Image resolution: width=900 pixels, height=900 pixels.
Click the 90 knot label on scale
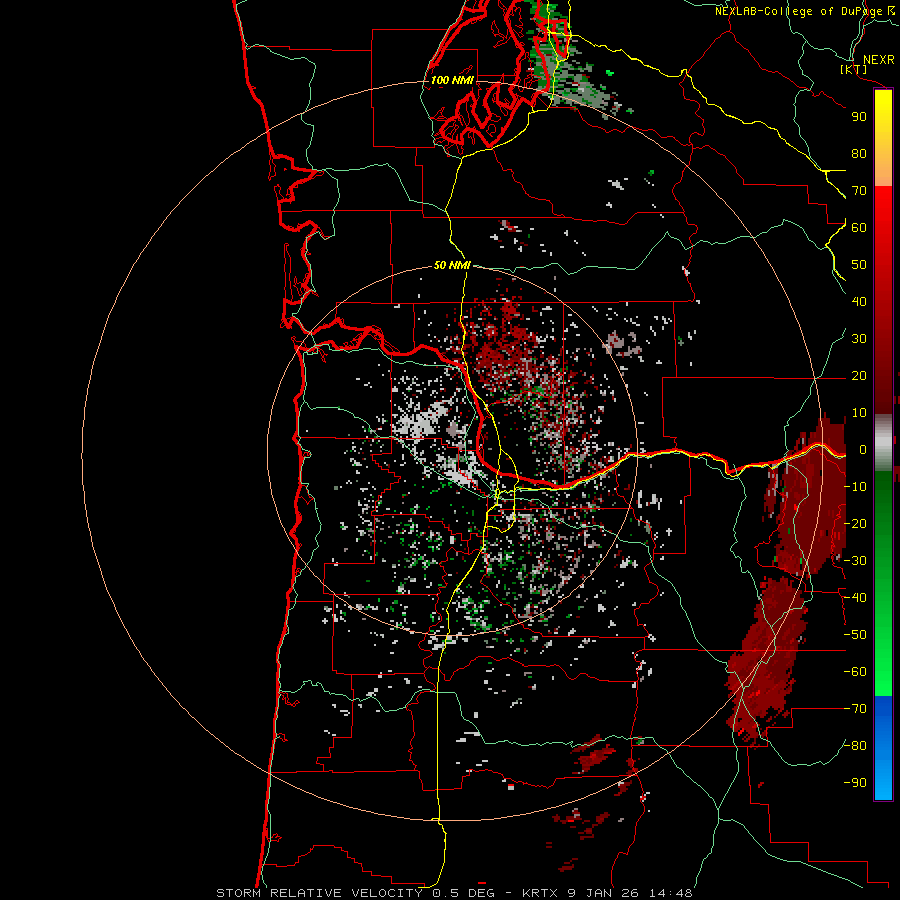(x=859, y=117)
